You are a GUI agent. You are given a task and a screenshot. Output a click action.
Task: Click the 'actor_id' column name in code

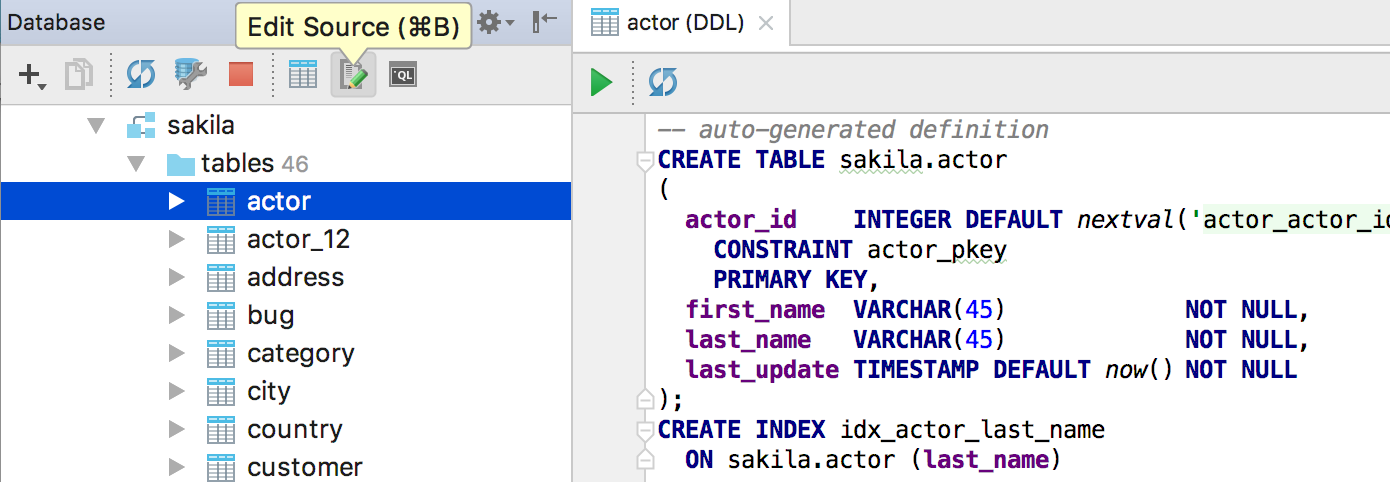tap(741, 220)
